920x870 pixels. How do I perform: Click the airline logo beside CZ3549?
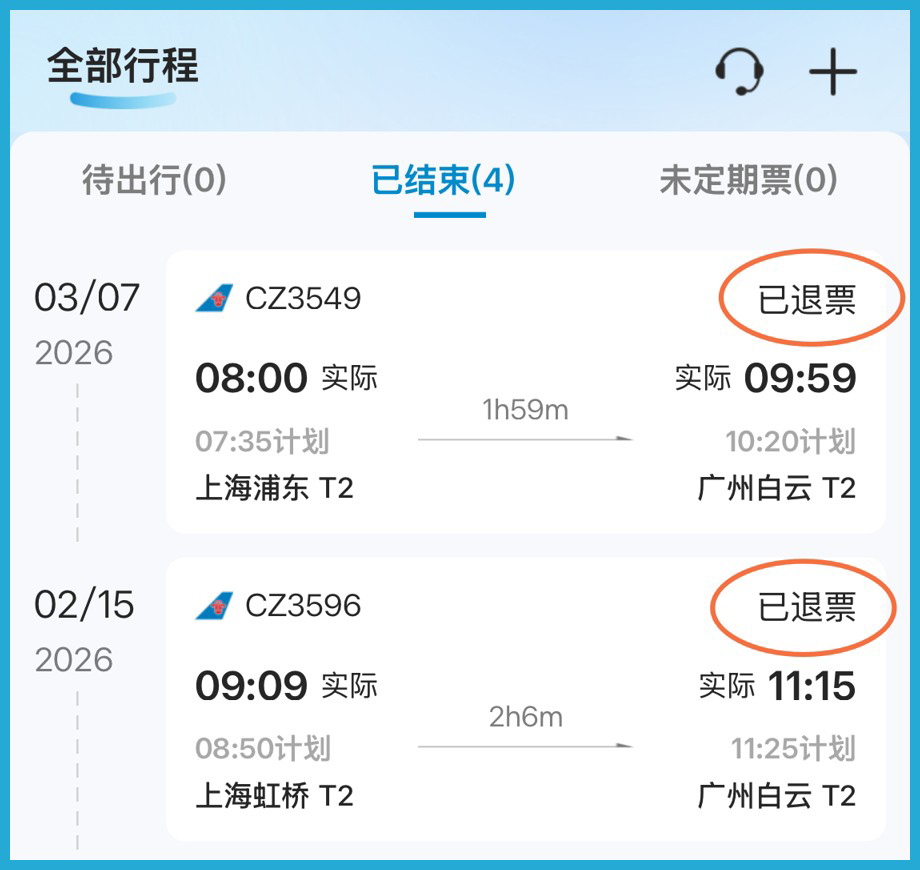tap(213, 298)
